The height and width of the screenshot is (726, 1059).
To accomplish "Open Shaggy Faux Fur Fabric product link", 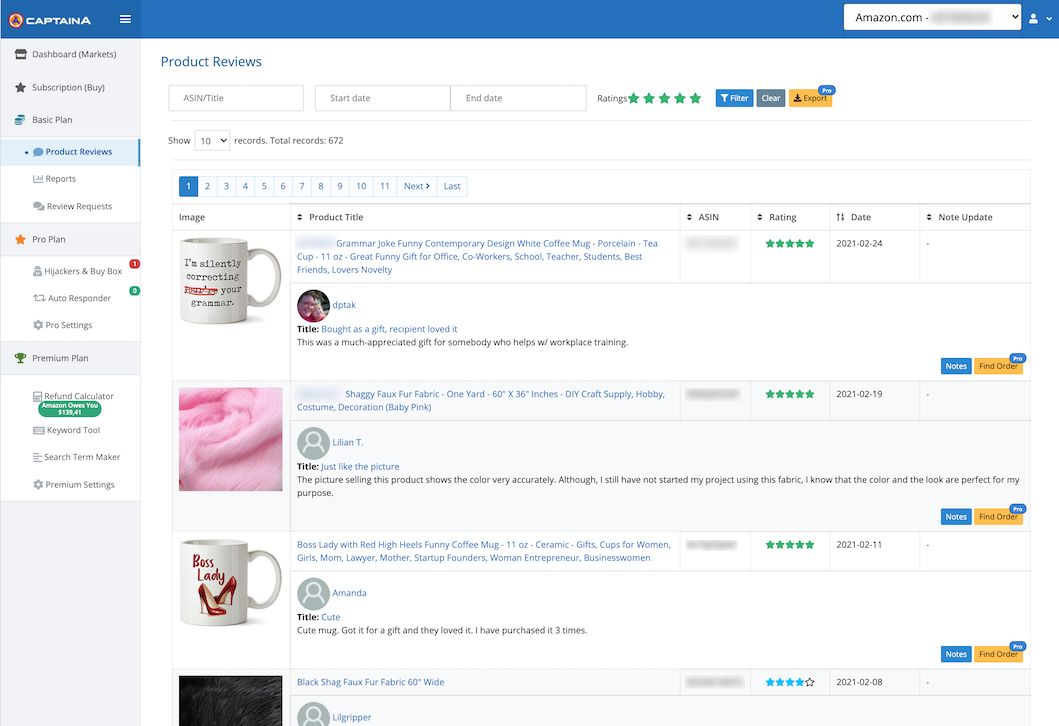I will (481, 400).
